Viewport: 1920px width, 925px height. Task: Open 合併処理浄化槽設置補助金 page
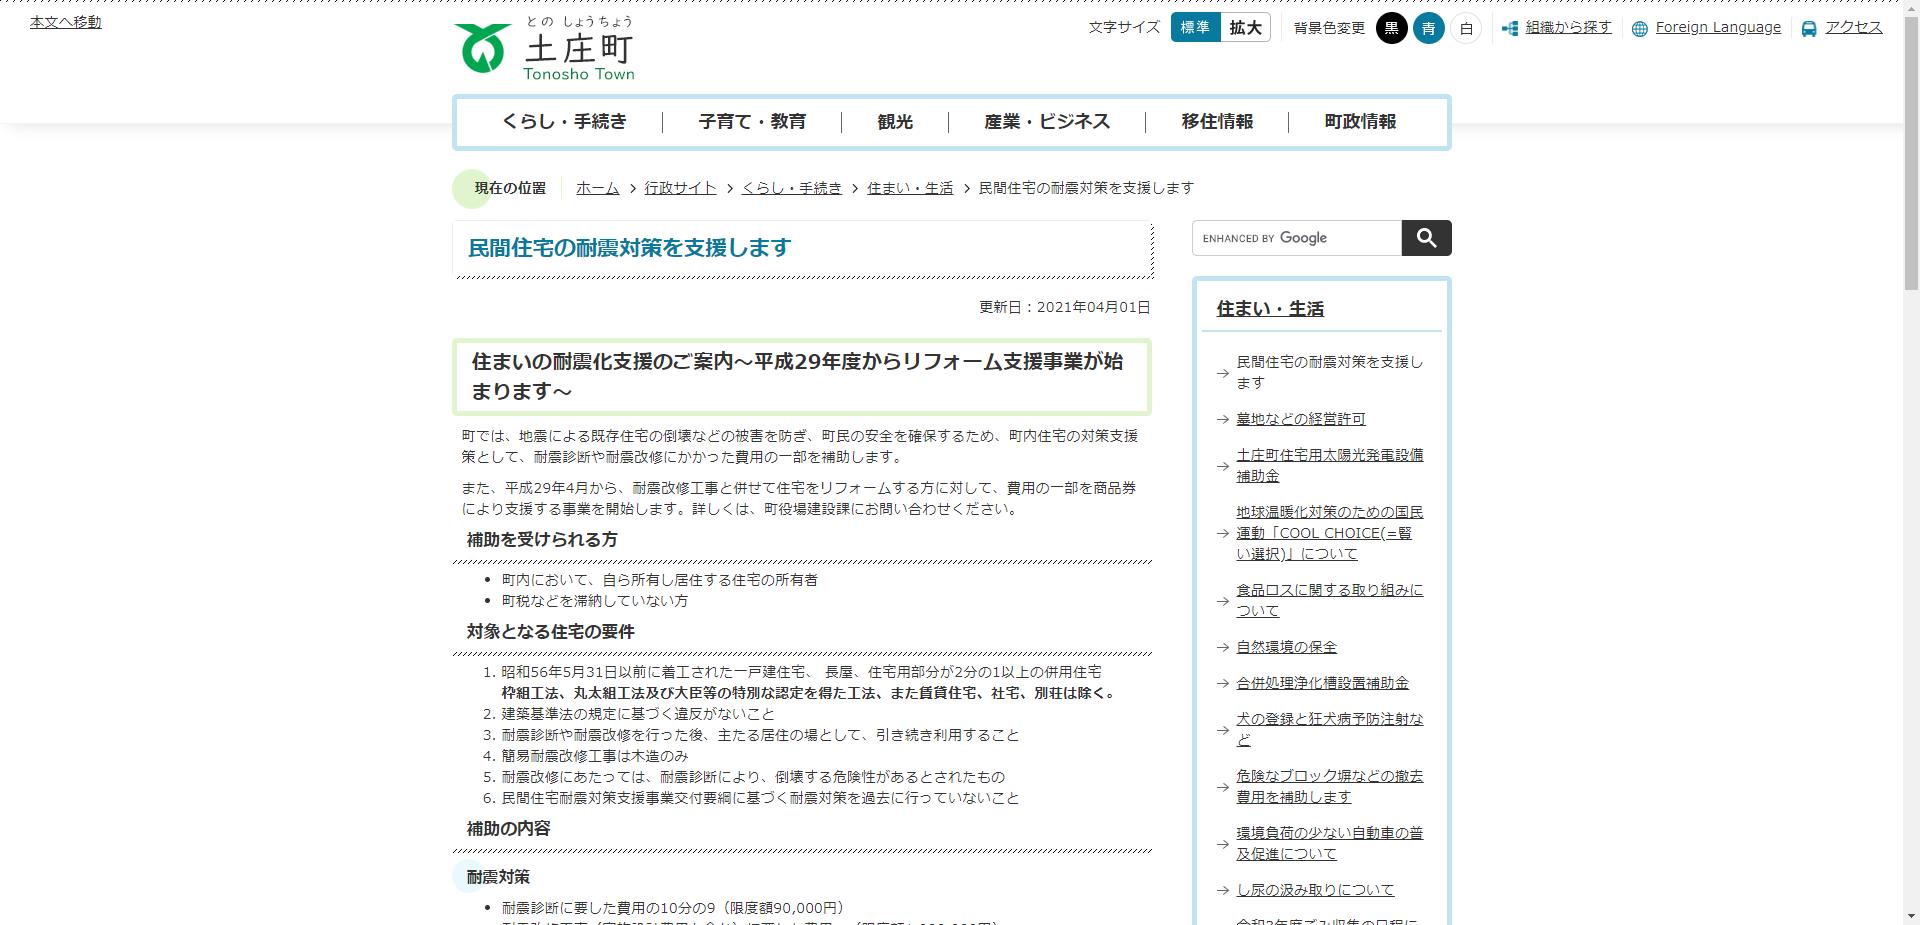[1322, 682]
